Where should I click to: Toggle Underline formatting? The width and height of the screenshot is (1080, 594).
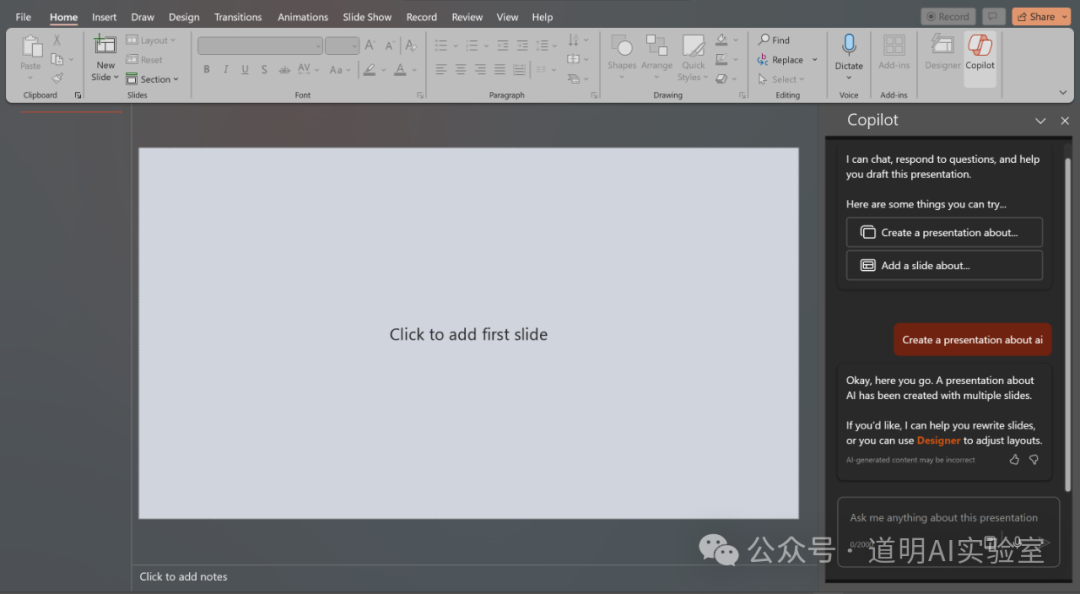[x=245, y=70]
